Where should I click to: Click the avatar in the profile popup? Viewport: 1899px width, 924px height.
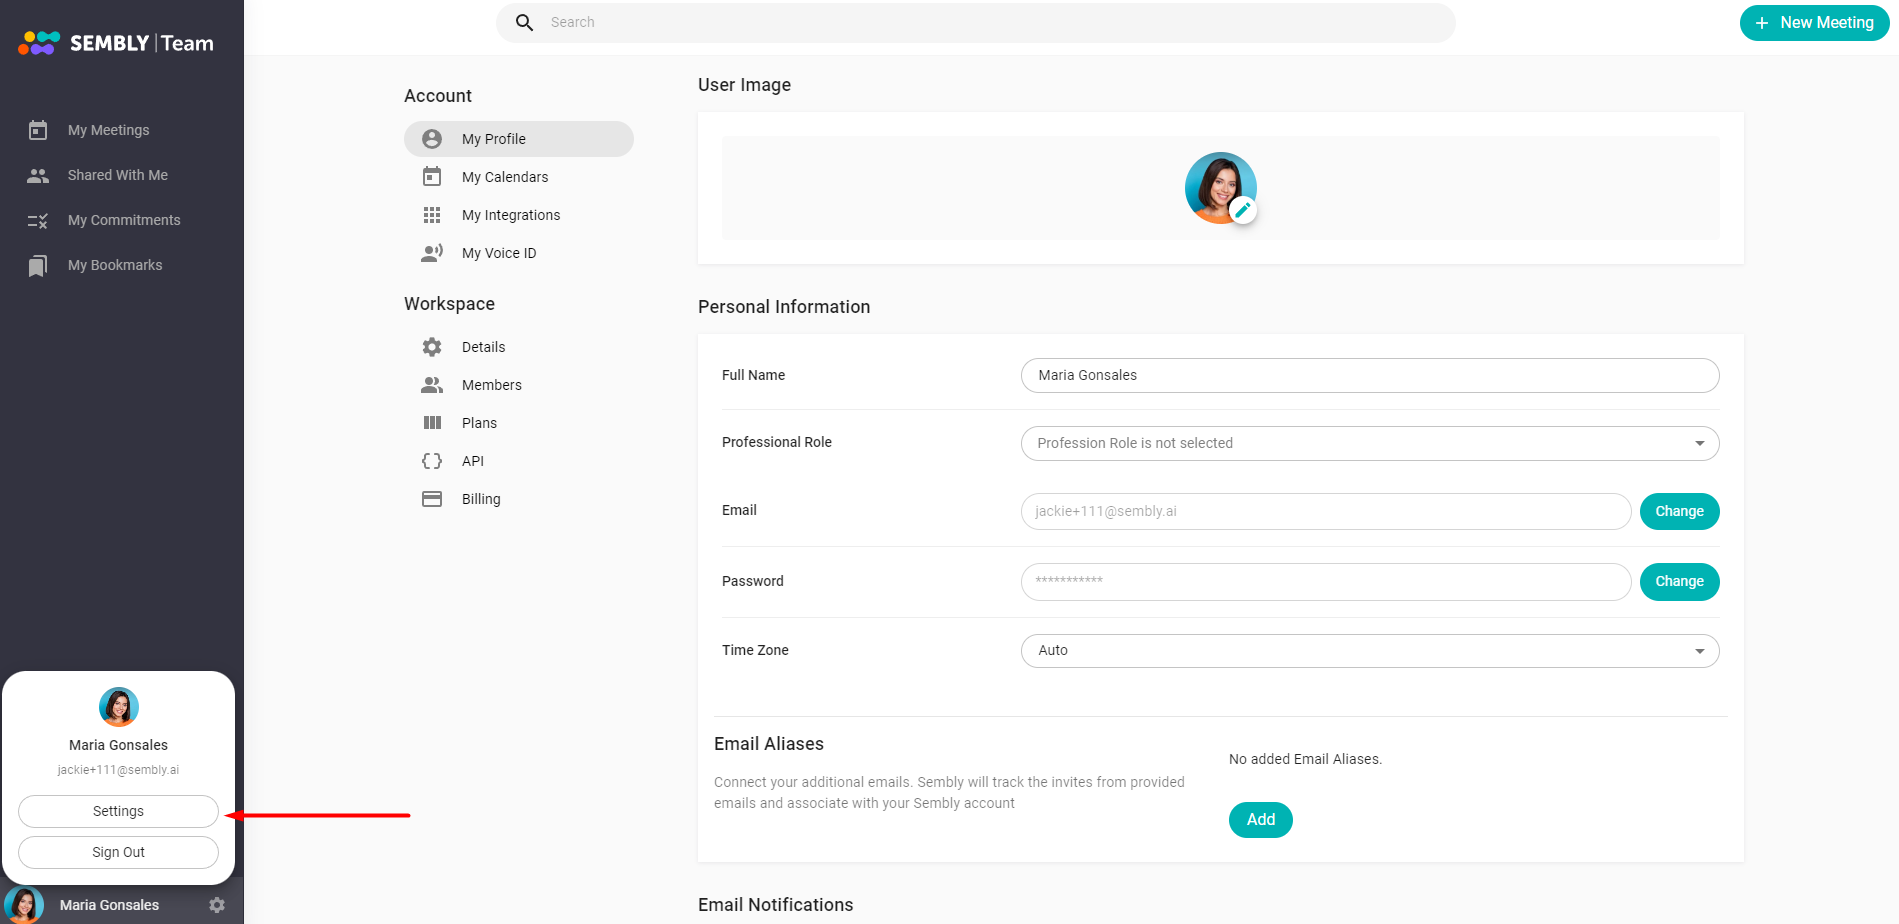tap(119, 707)
